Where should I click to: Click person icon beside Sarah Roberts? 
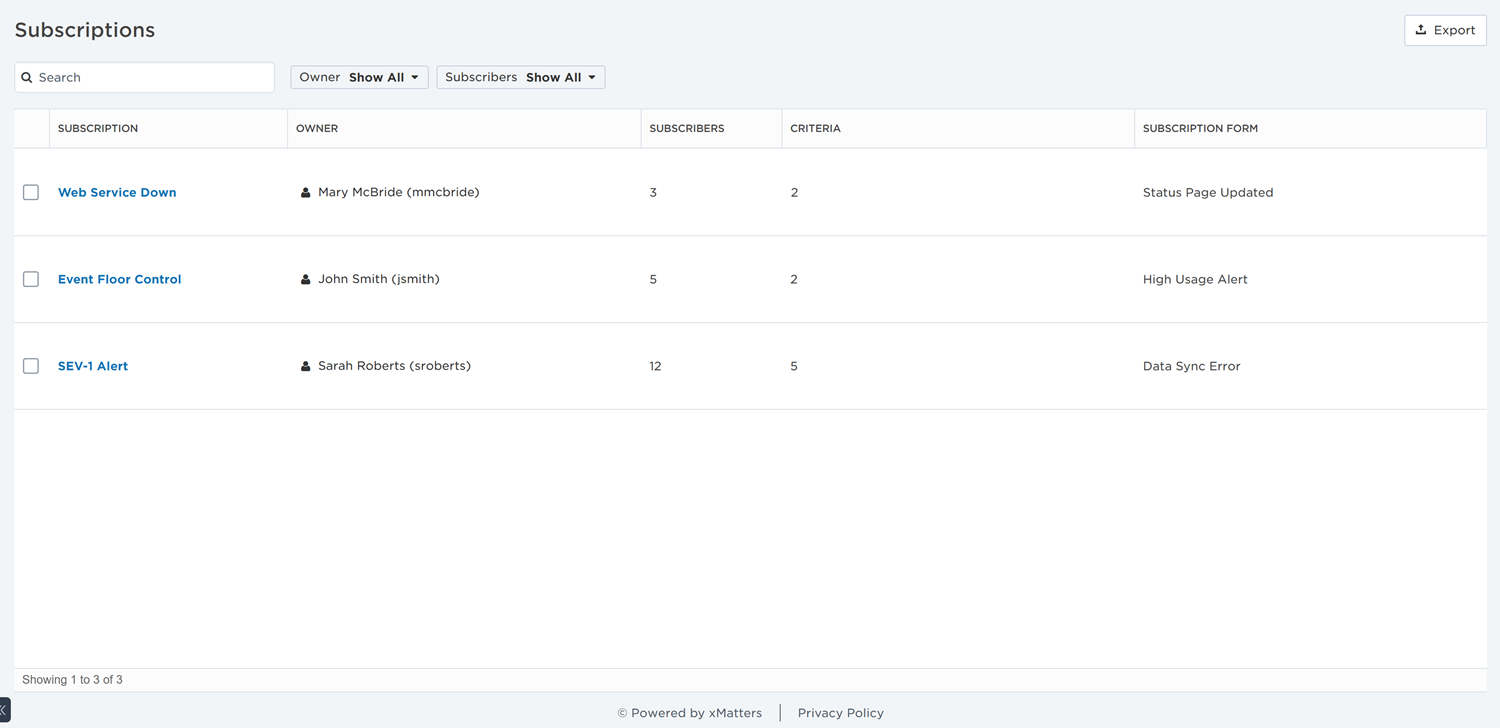(x=306, y=367)
